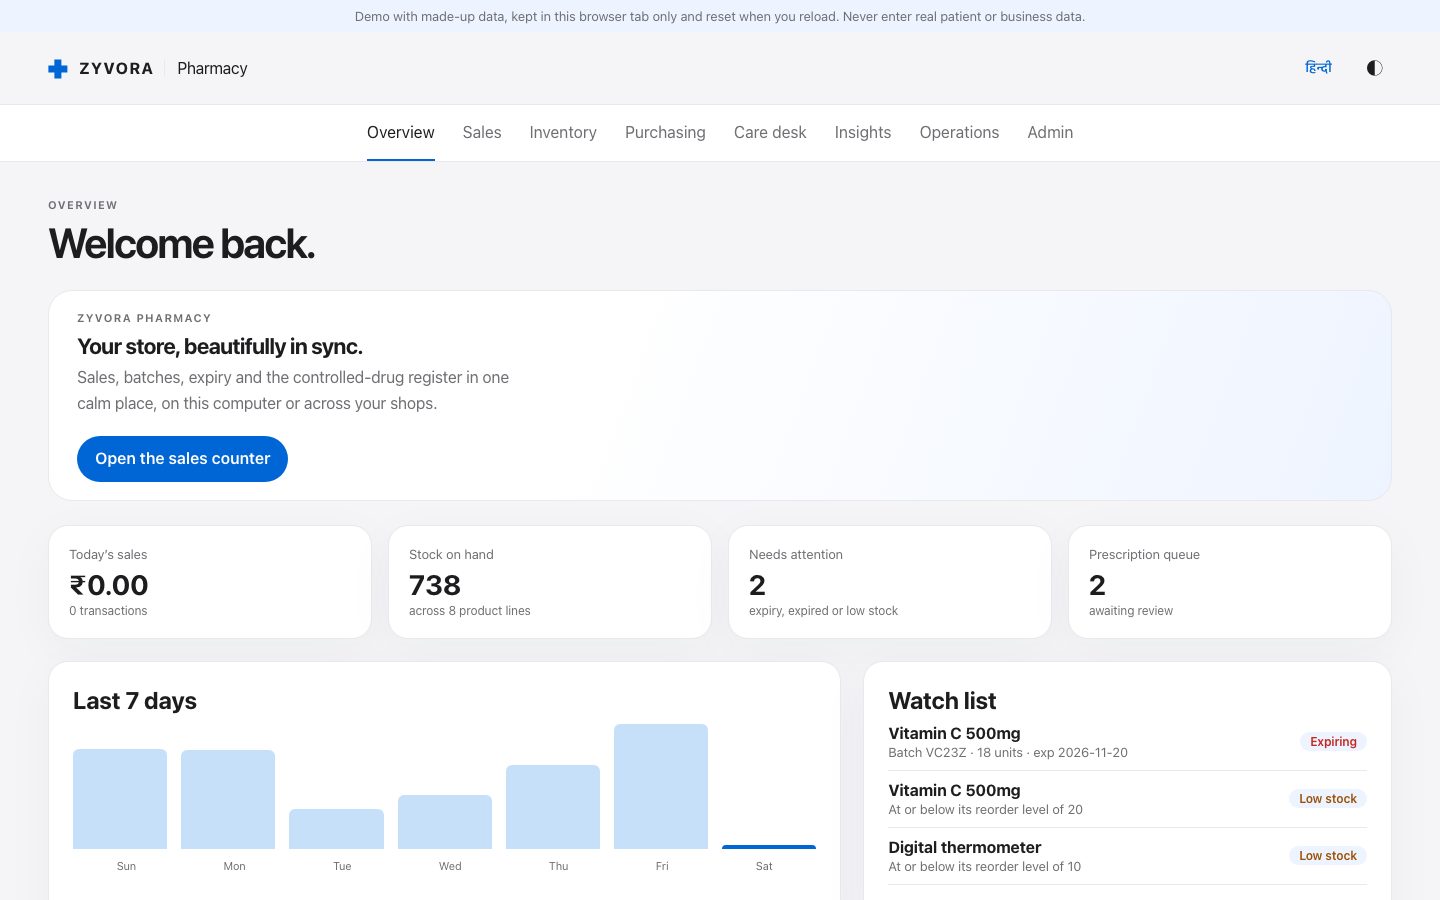Click the blue cross Zyvora logo icon
Viewport: 1440px width, 900px height.
[58, 68]
